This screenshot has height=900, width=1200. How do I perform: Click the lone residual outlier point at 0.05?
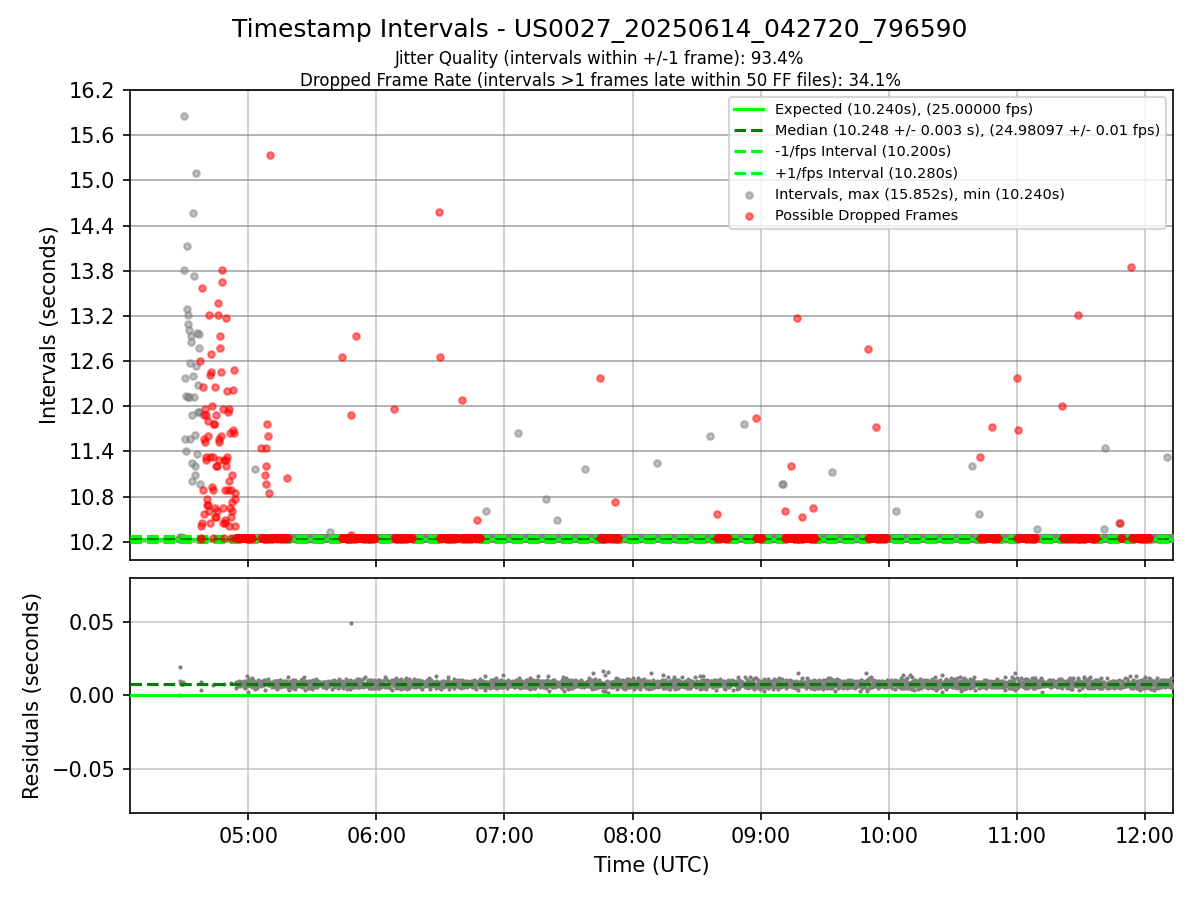351,623
